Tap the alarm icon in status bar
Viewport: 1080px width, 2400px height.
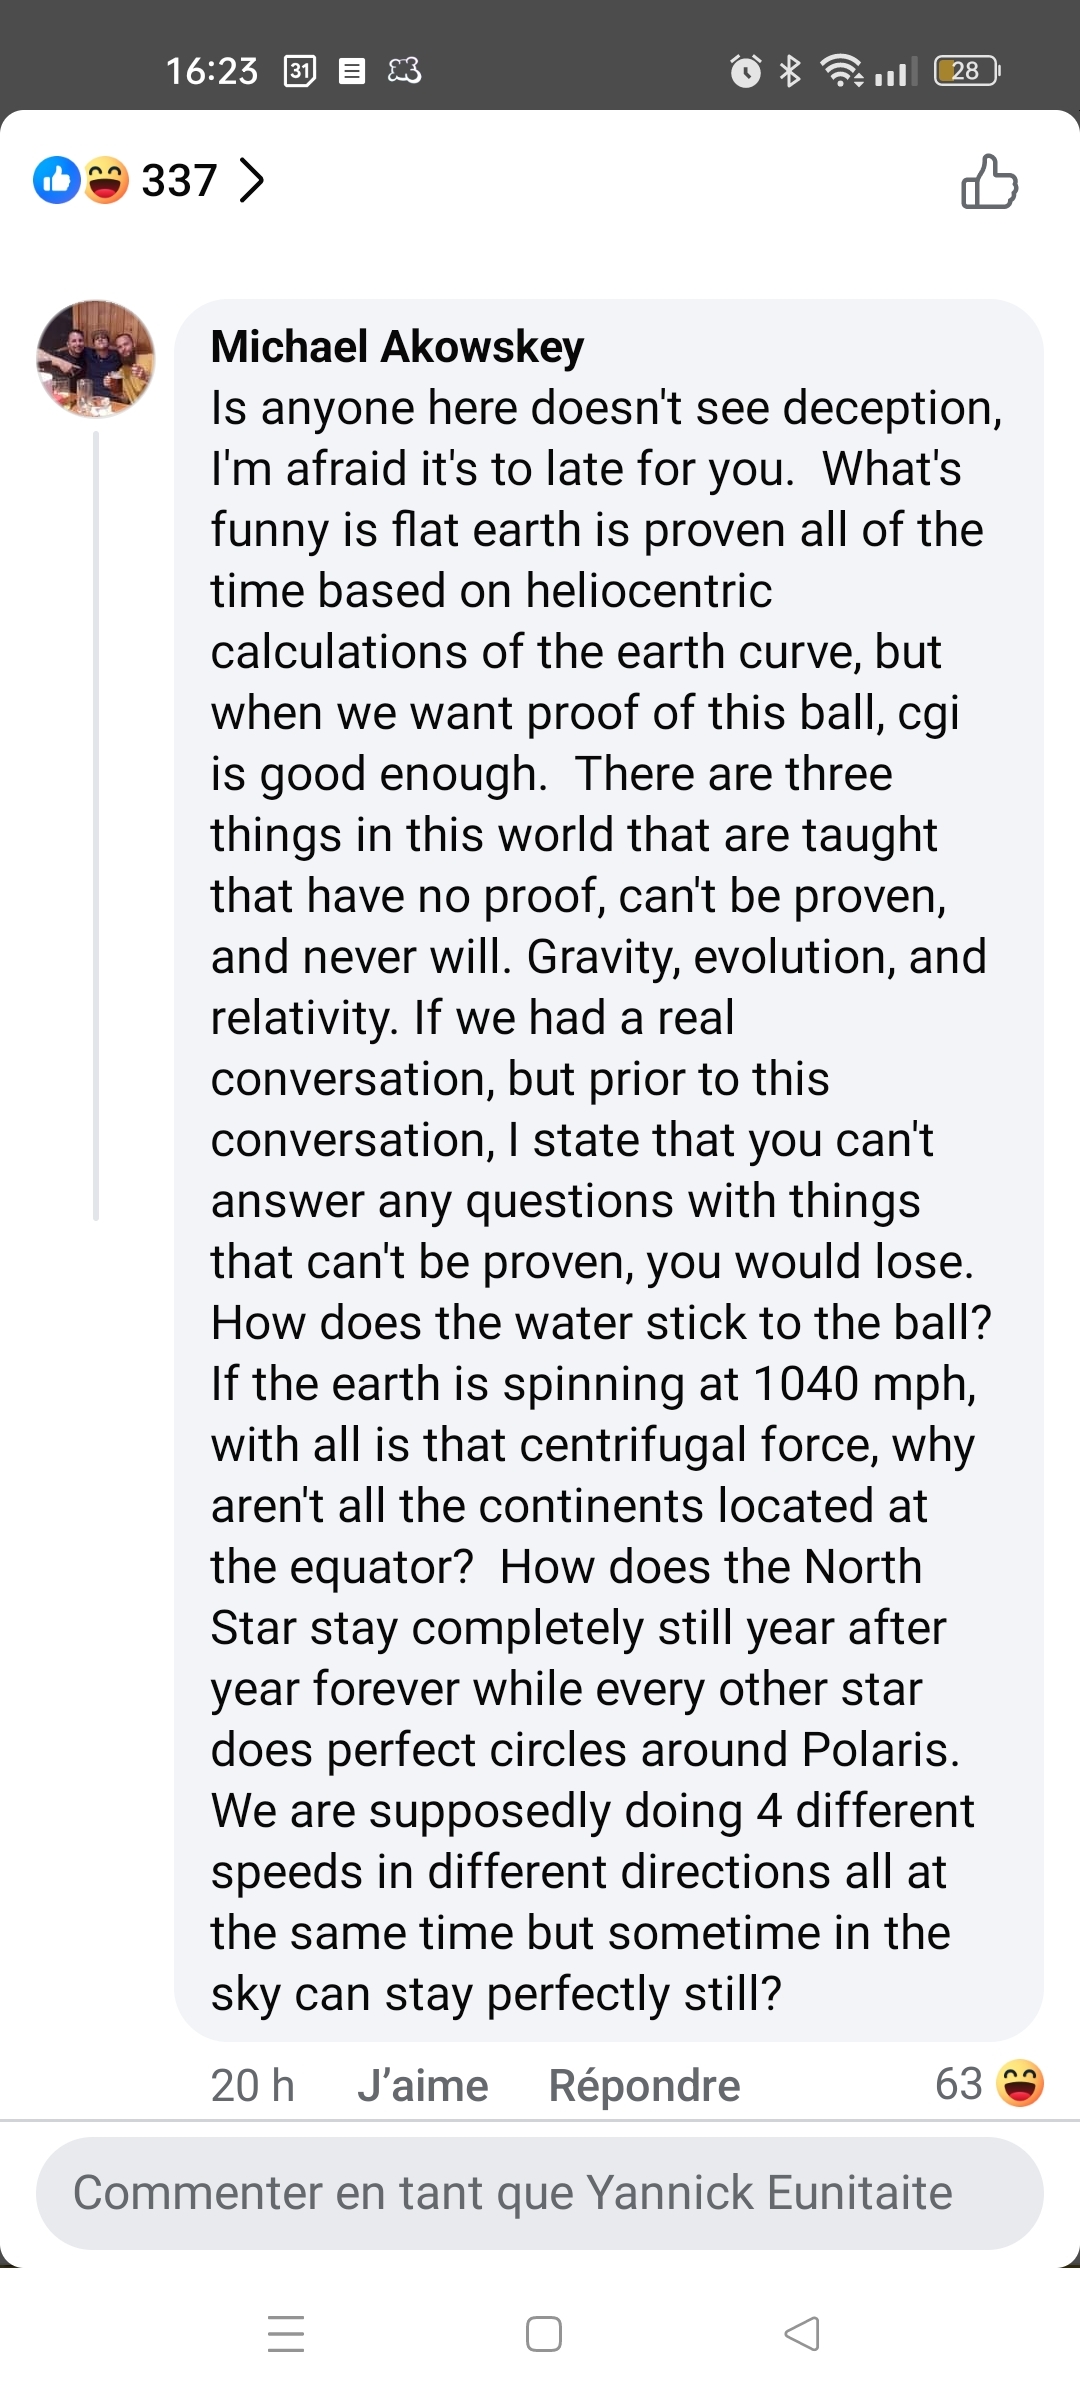pyautogui.click(x=746, y=71)
